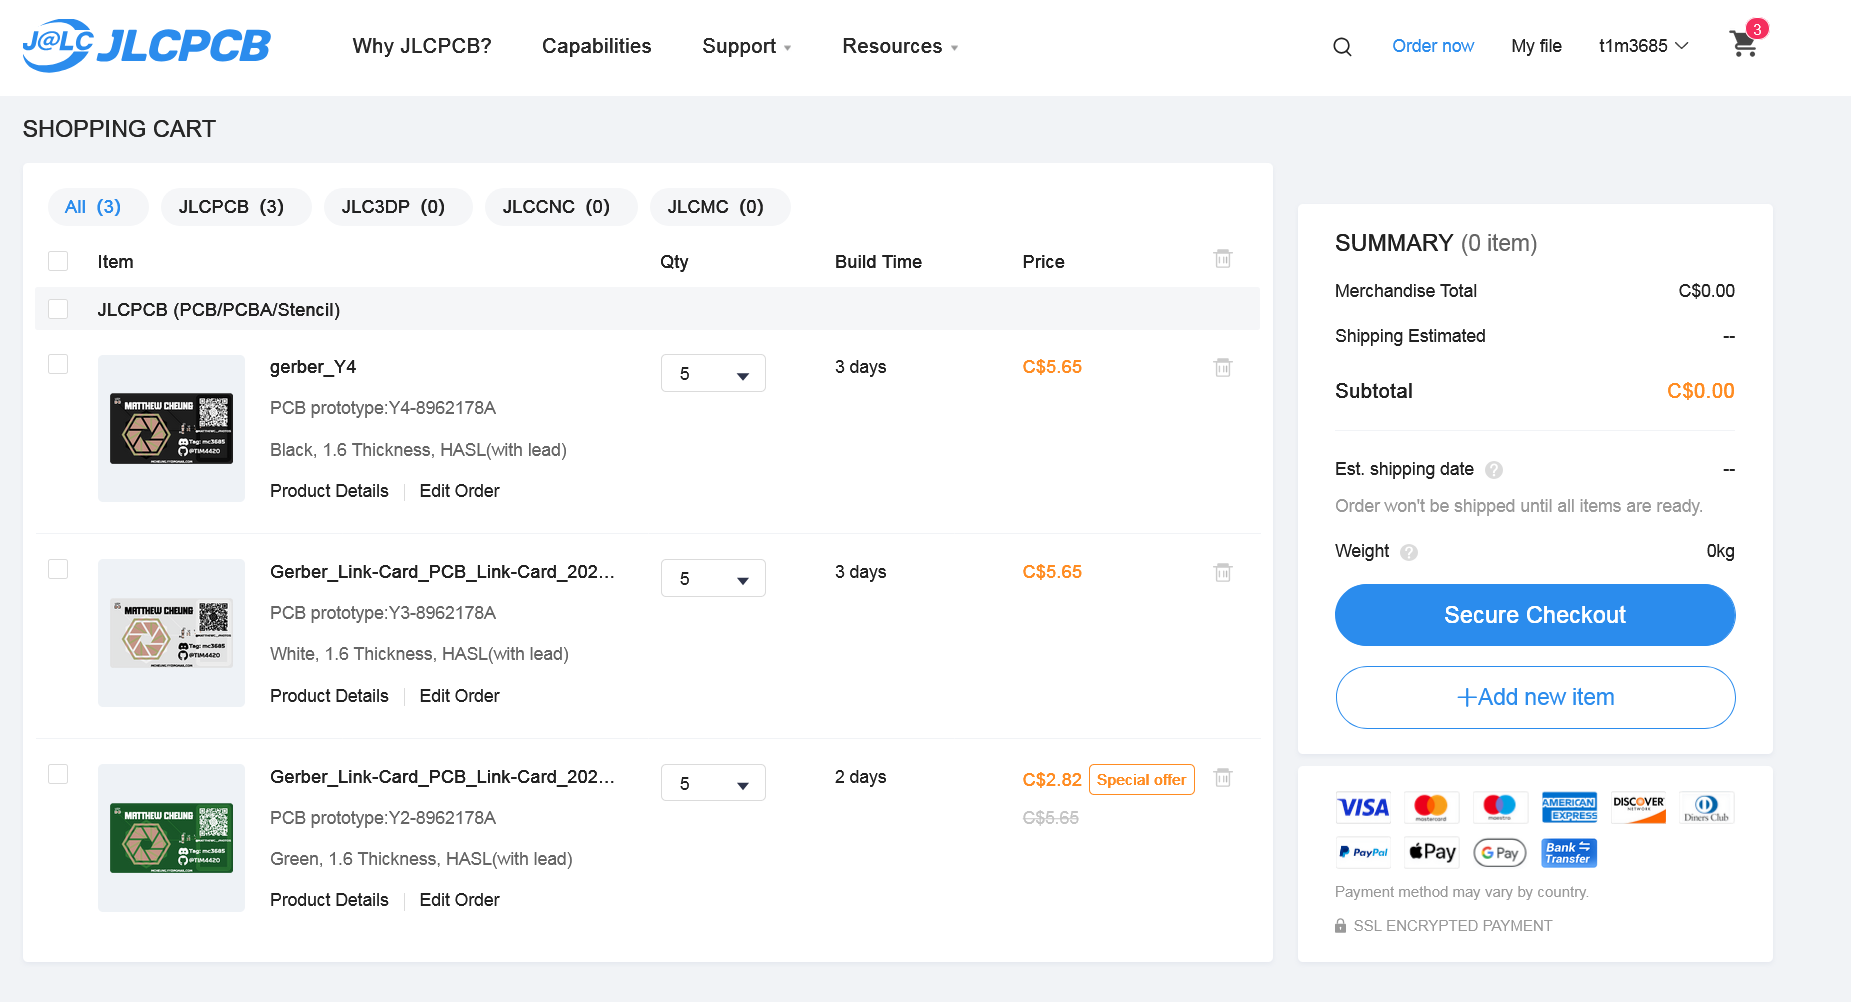Open quantity dropdown for White PCB
The height and width of the screenshot is (1002, 1851).
pyautogui.click(x=713, y=578)
